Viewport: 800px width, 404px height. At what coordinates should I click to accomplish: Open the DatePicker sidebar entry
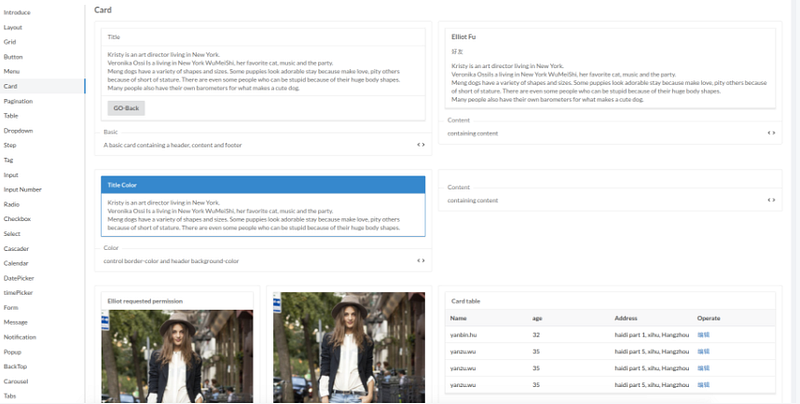pos(18,278)
